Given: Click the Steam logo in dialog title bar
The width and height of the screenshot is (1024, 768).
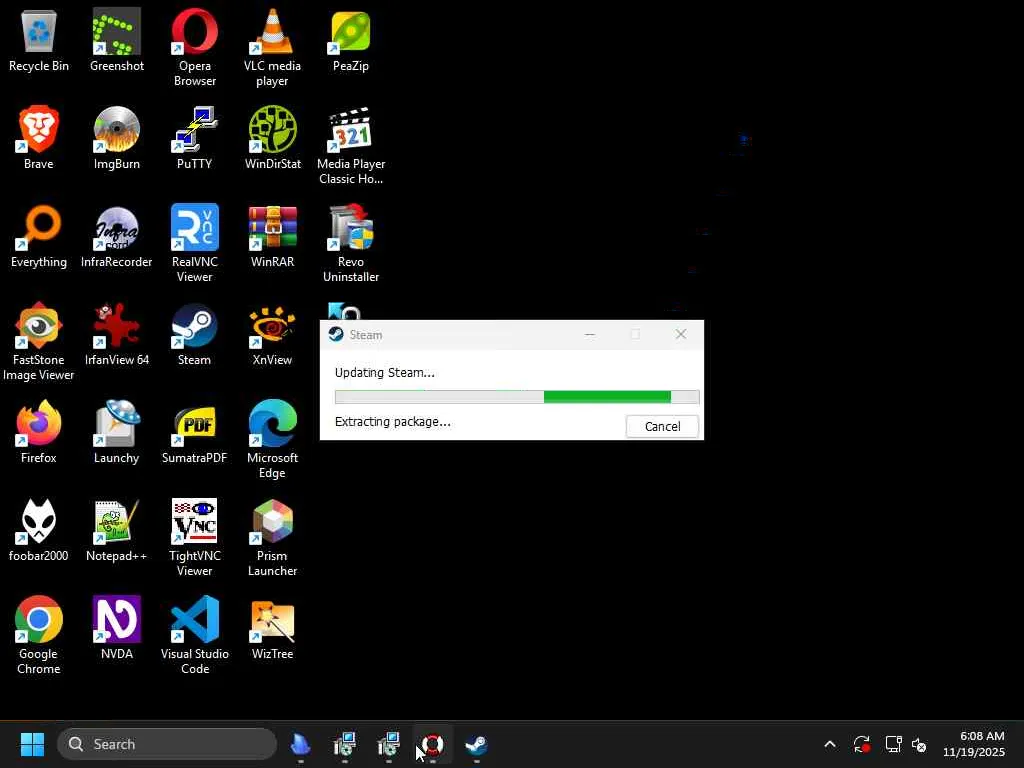Looking at the screenshot, I should 336,334.
